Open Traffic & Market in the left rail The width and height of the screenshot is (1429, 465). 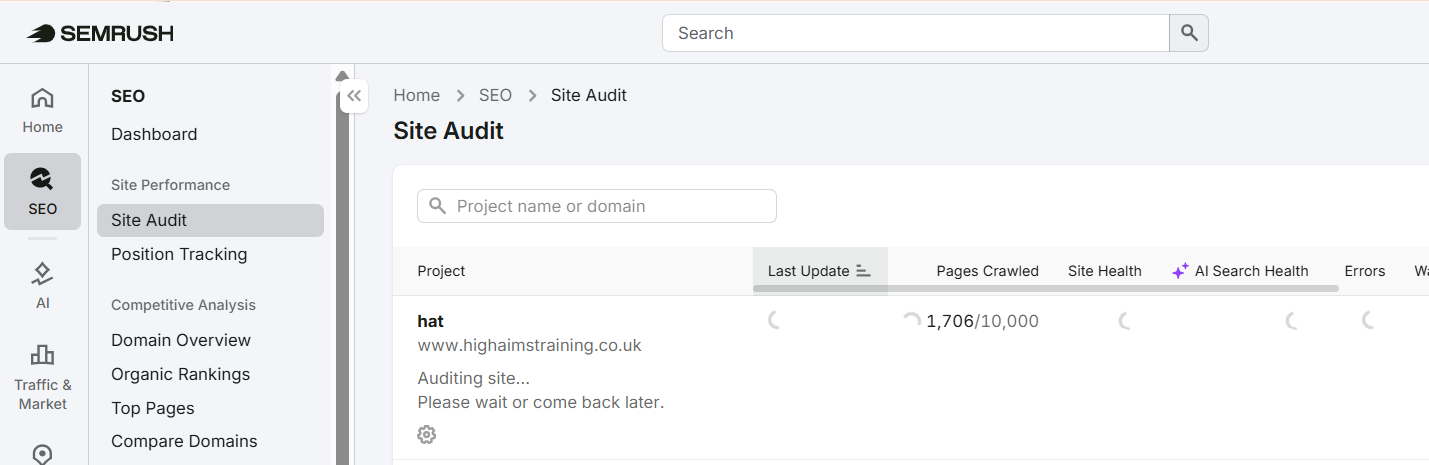tap(42, 378)
